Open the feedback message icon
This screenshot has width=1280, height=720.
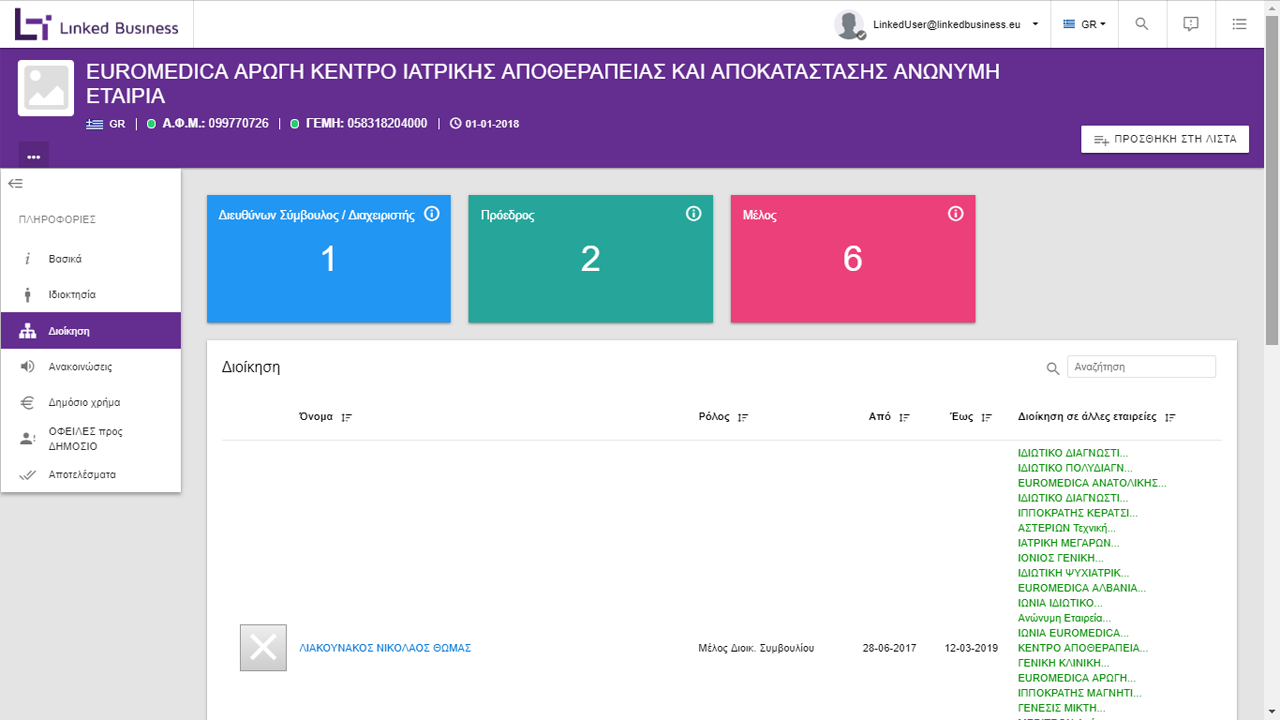pos(1191,24)
